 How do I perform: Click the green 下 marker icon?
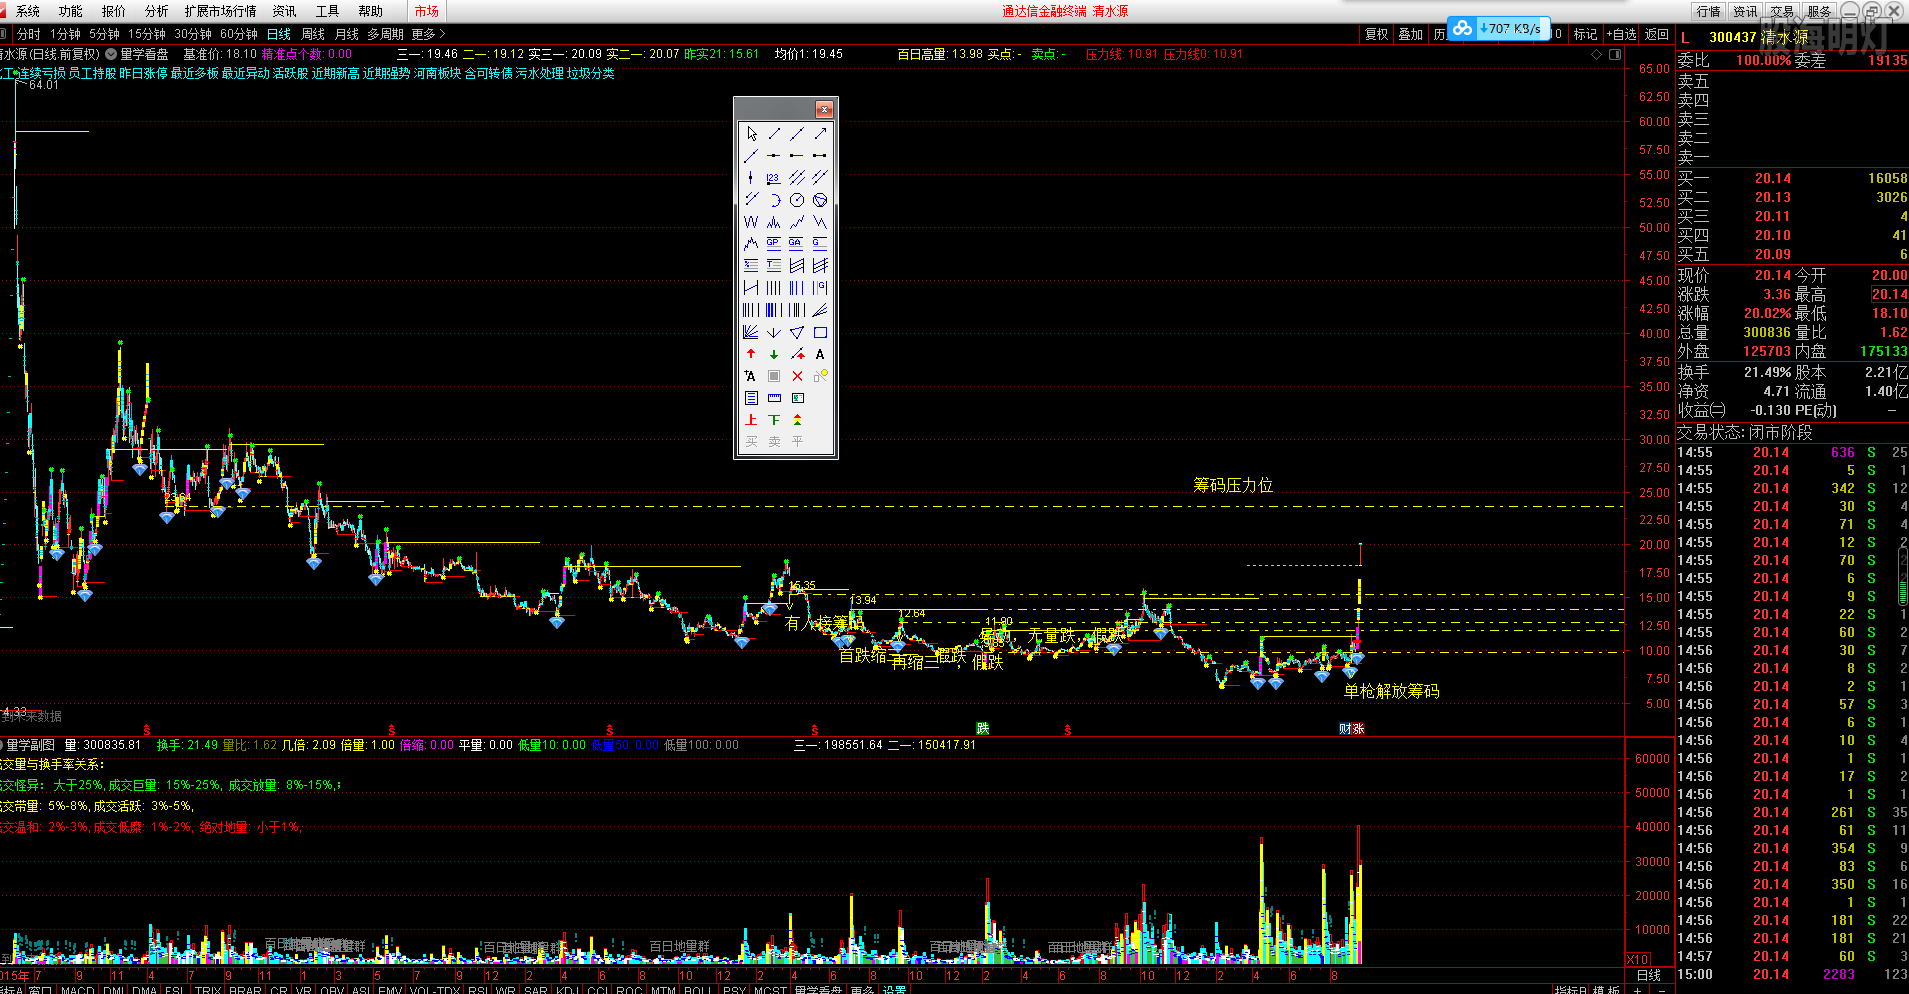click(x=774, y=421)
